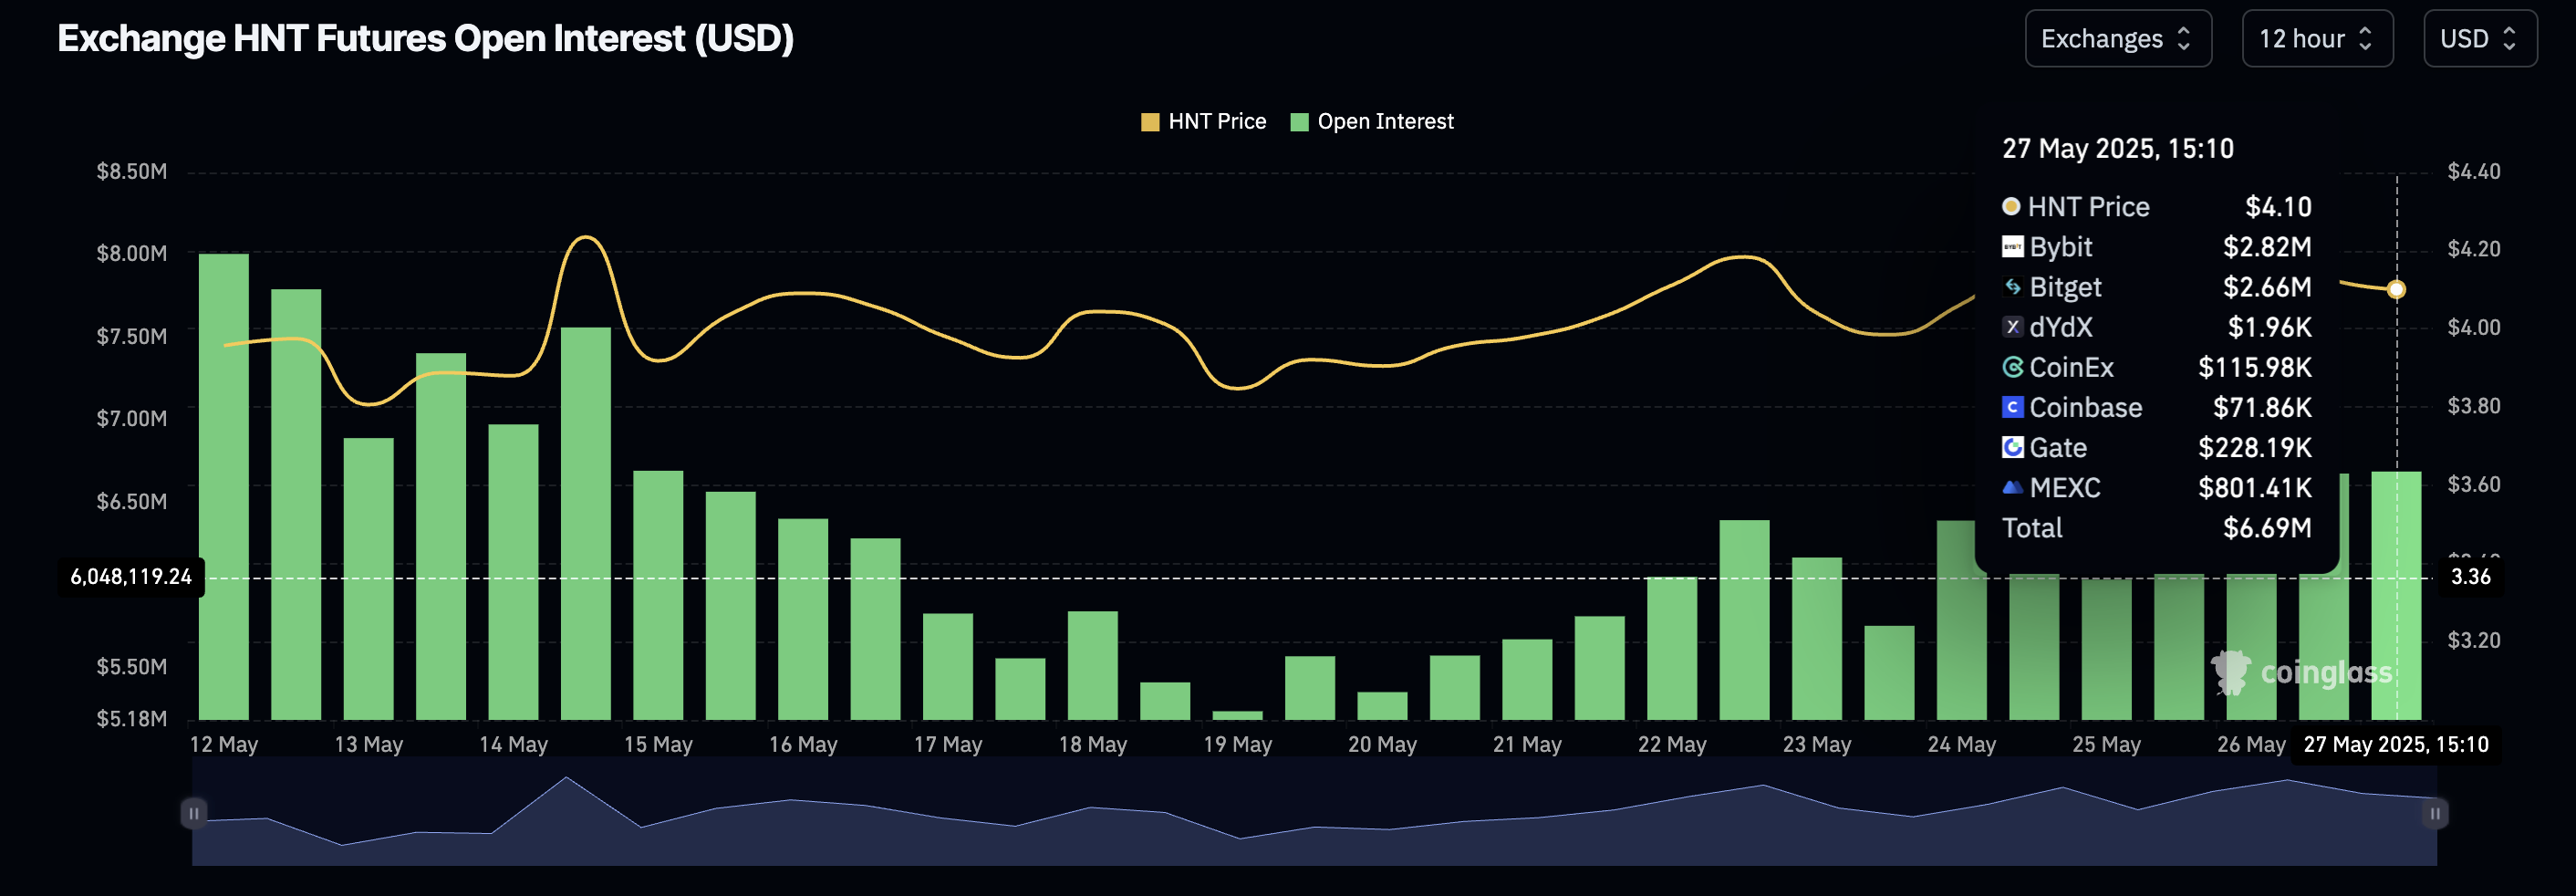Click the Bybit $2.82M value
Image resolution: width=2576 pixels, height=896 pixels.
point(2267,247)
